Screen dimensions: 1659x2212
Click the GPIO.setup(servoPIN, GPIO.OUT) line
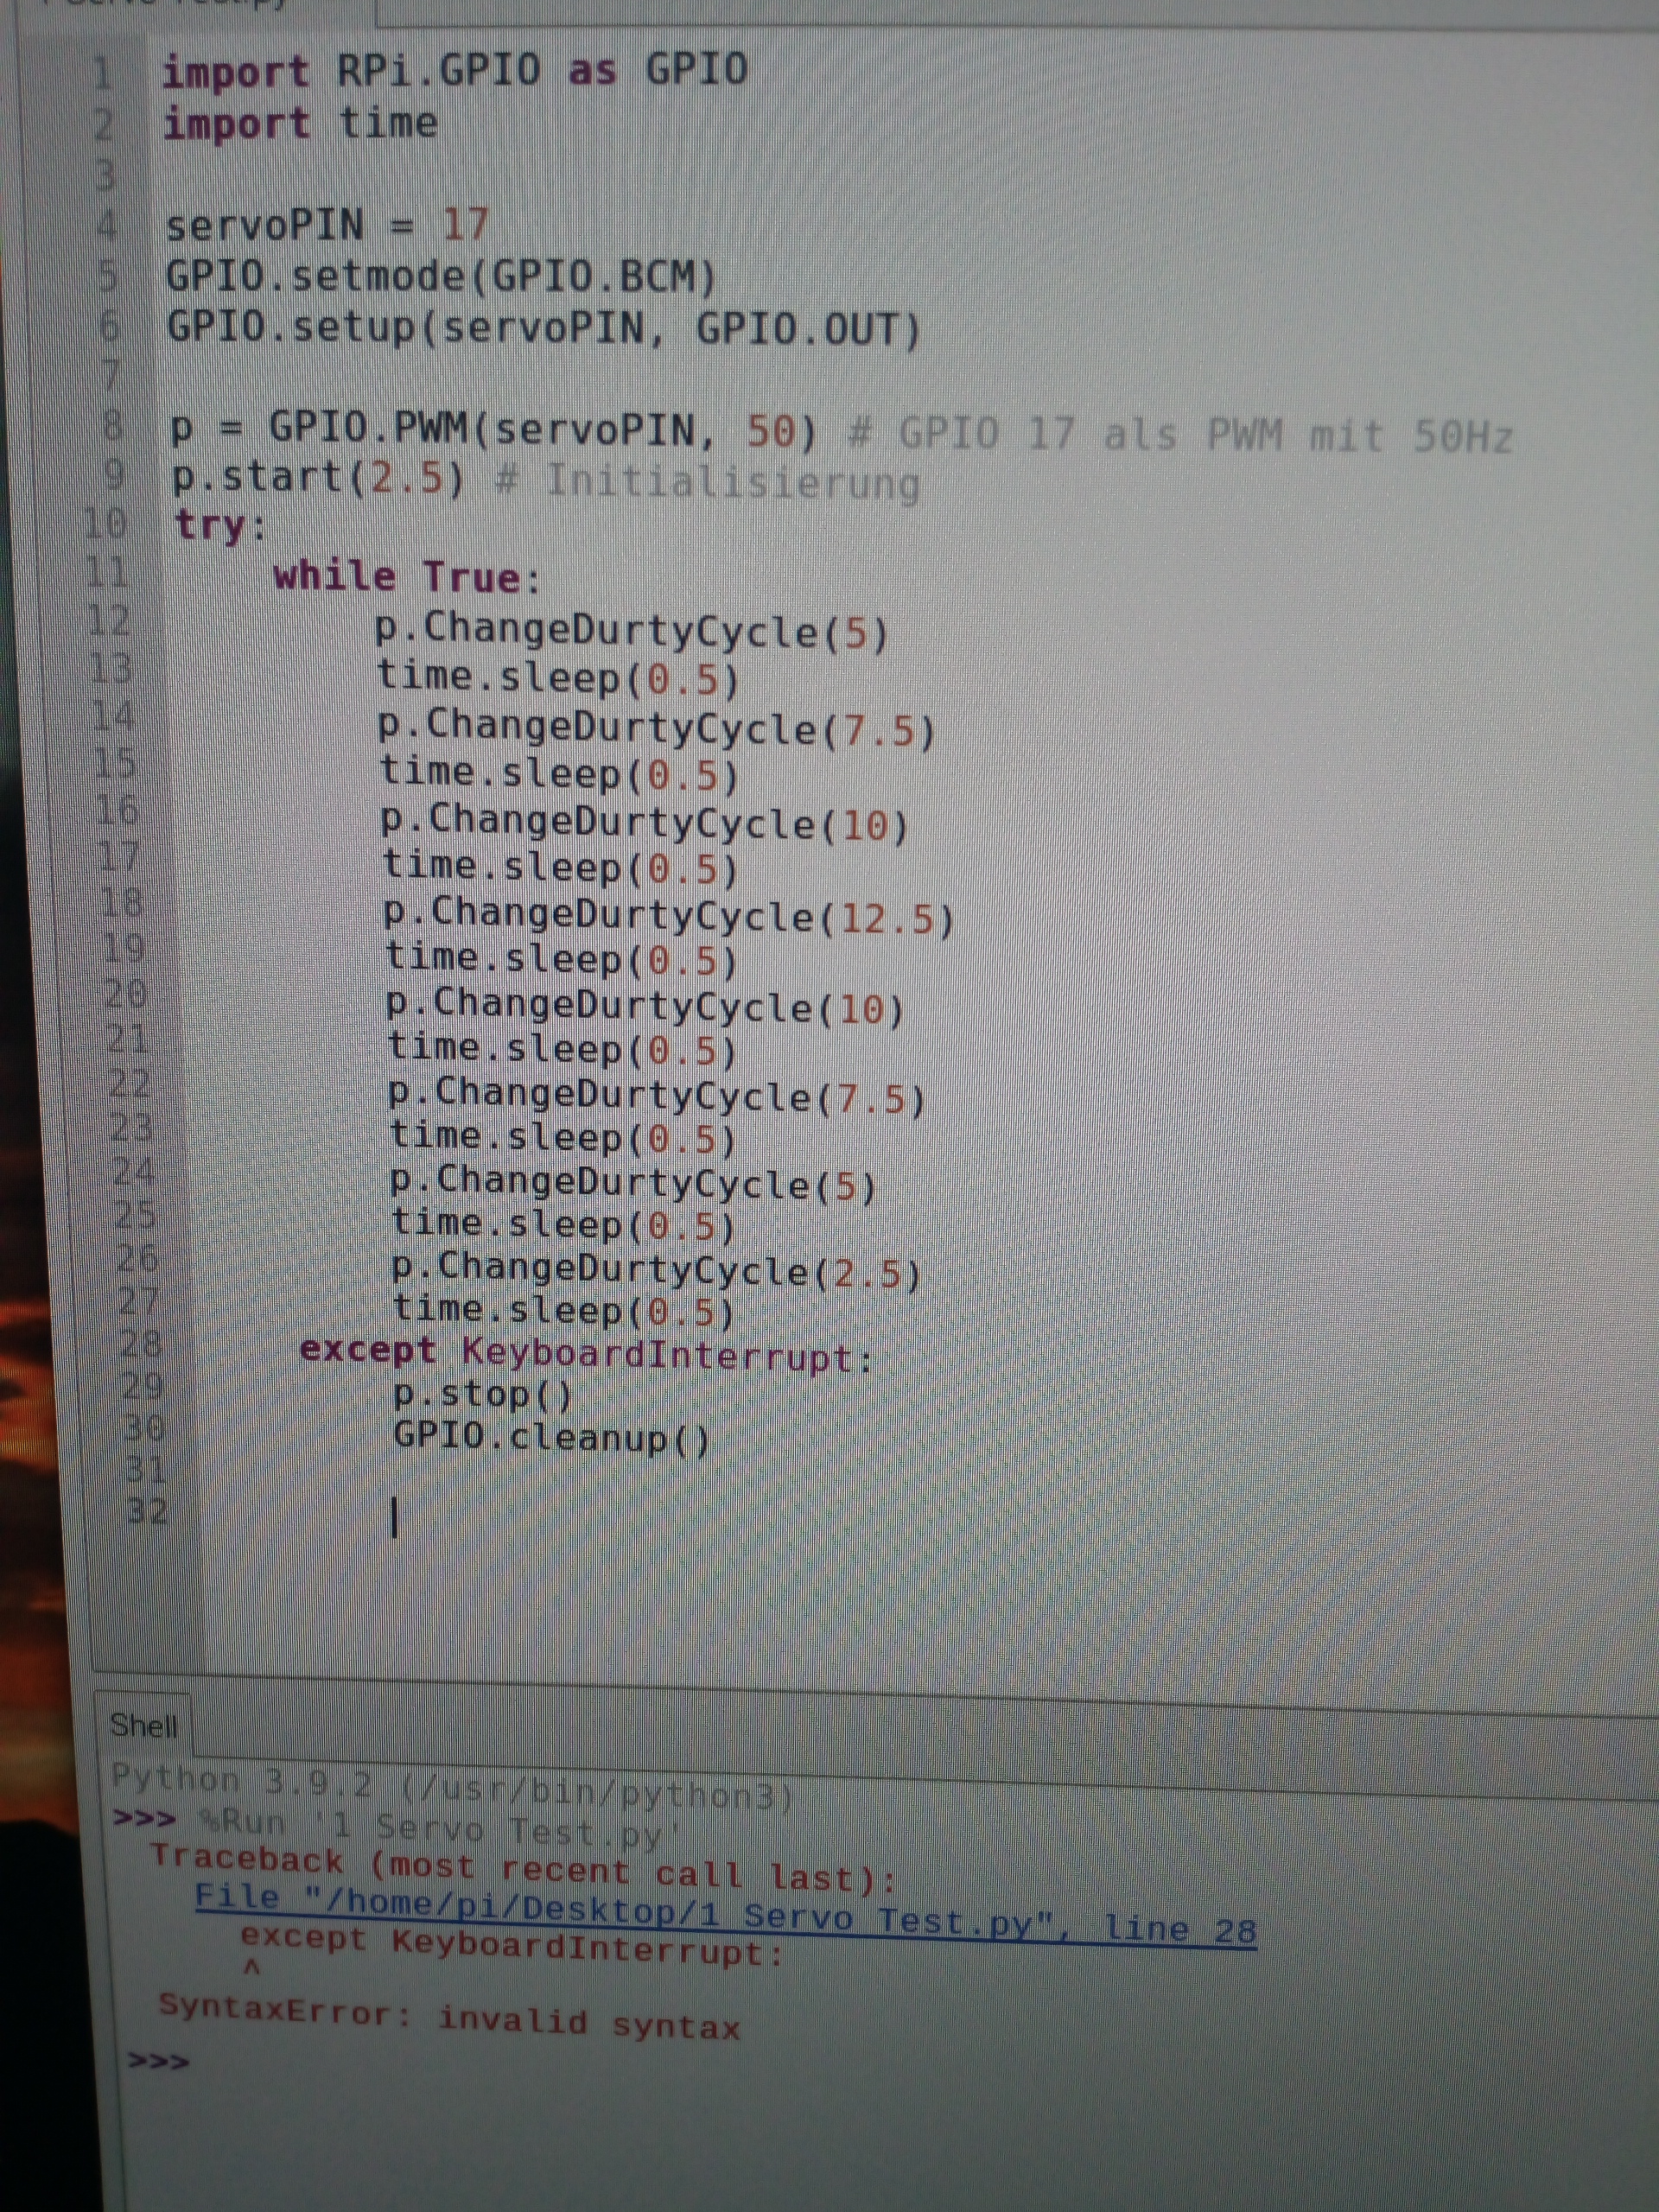[543, 329]
